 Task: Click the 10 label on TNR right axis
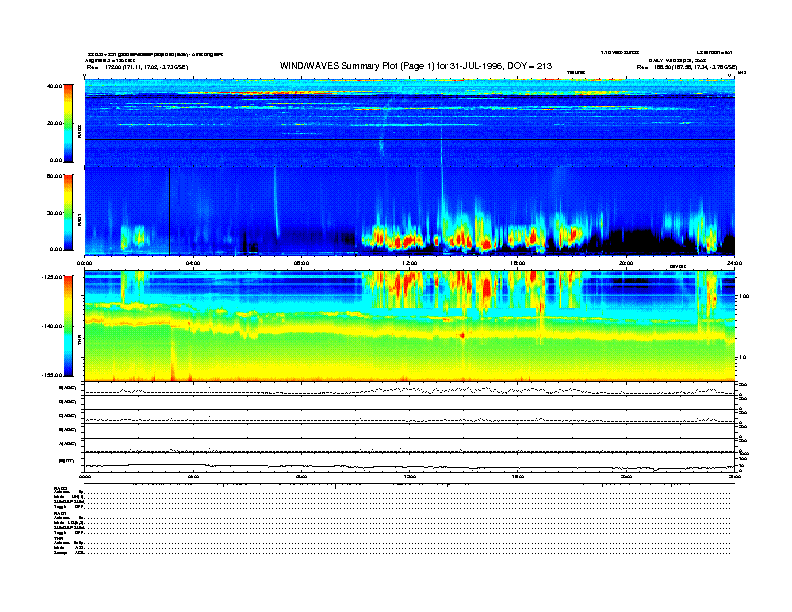coord(742,358)
